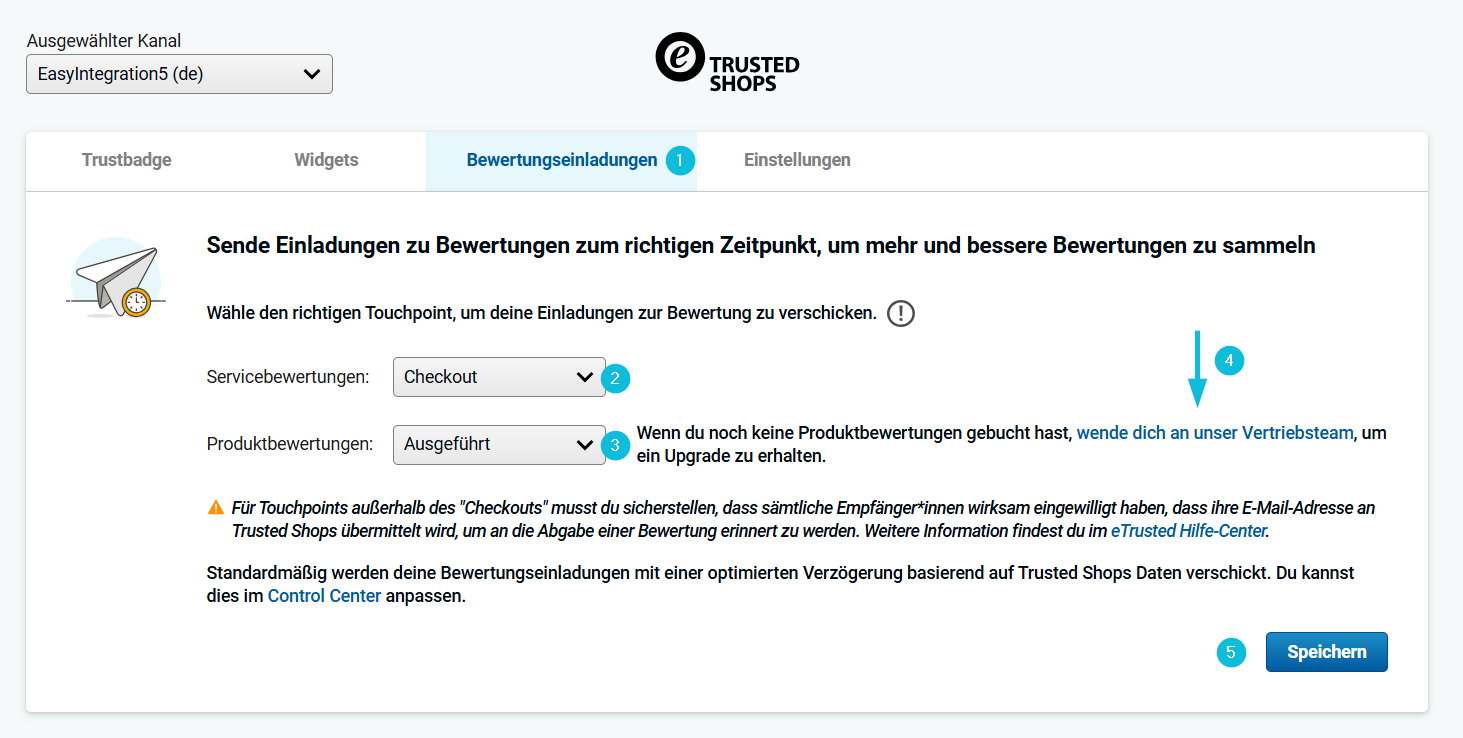Click the blue downward arrow graphic
Screen dimensions: 1463x738
click(x=1196, y=370)
